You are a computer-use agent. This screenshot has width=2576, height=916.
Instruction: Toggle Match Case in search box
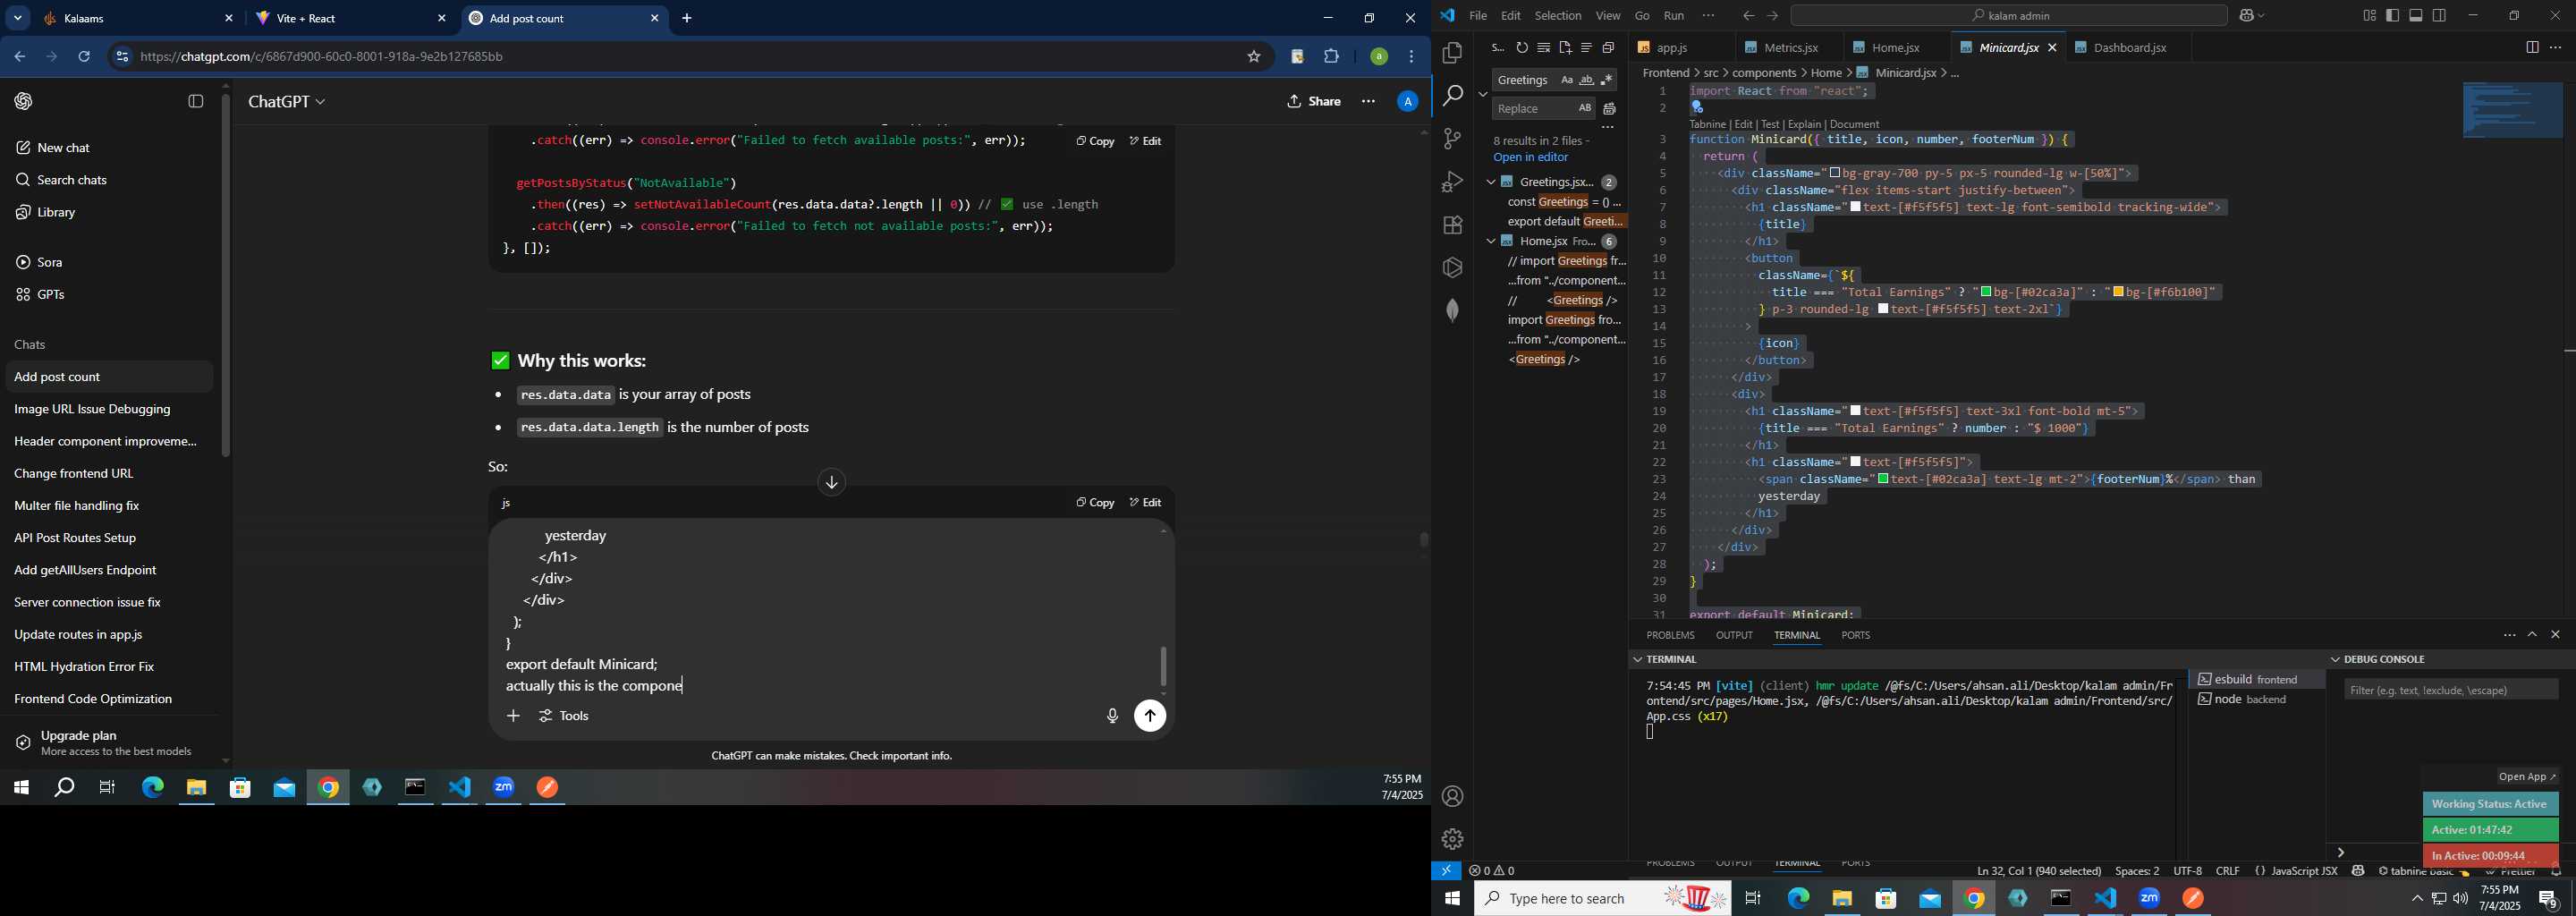(x=1566, y=80)
